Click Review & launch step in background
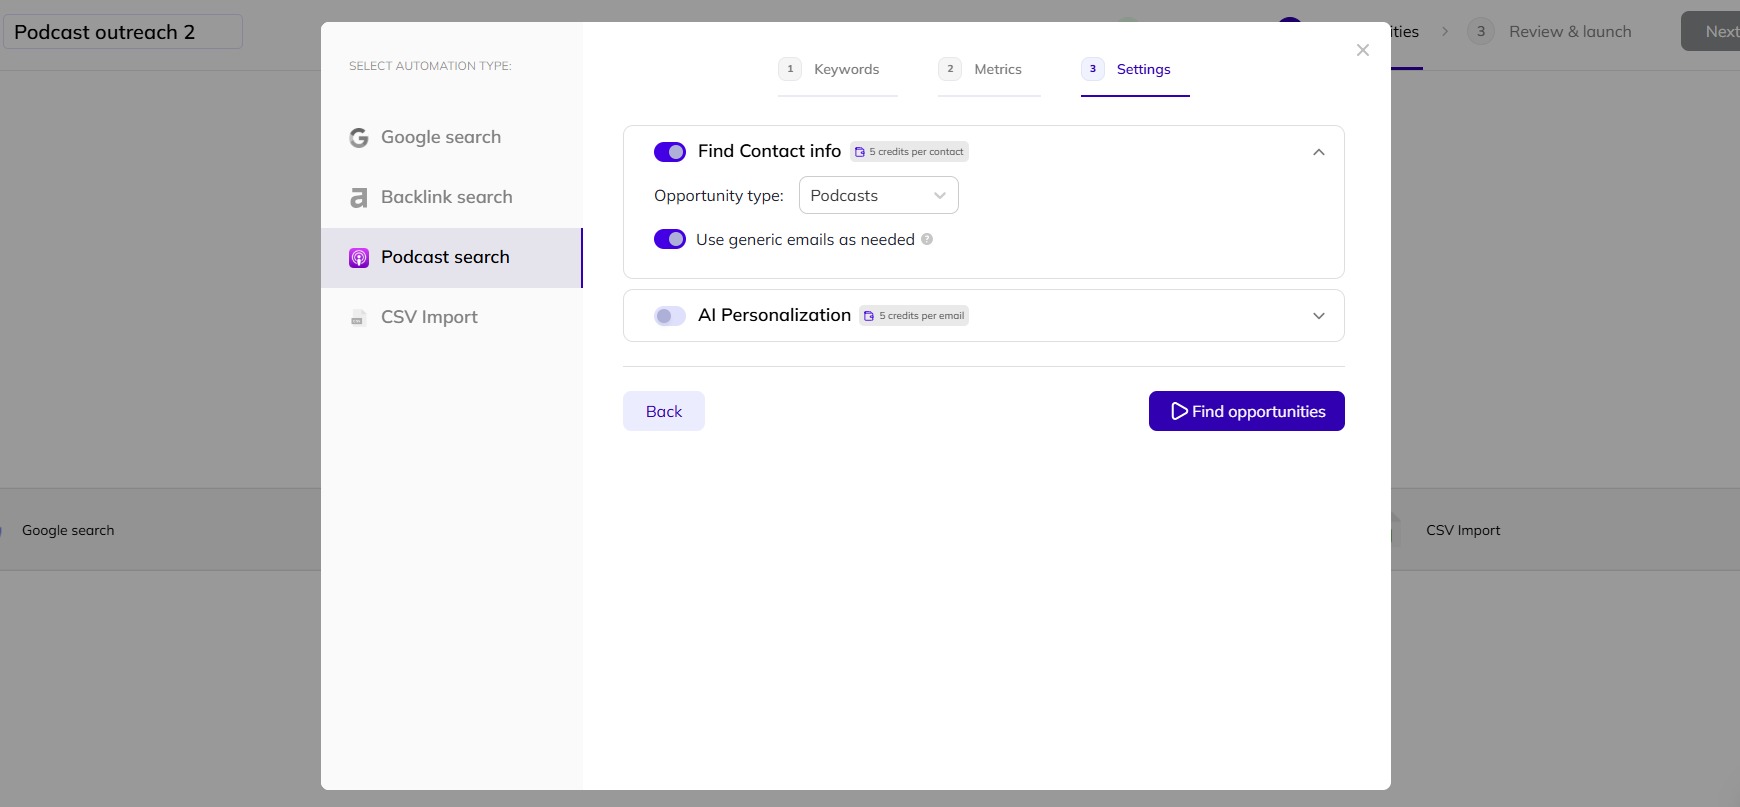Image resolution: width=1740 pixels, height=807 pixels. (x=1570, y=32)
